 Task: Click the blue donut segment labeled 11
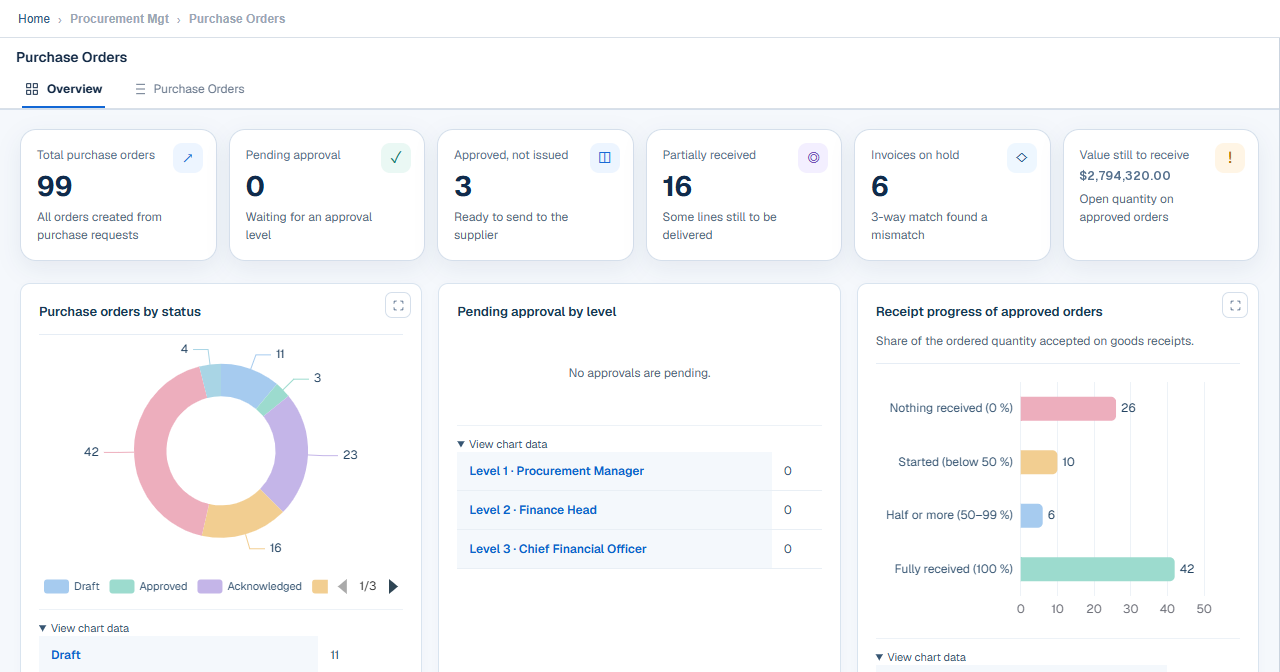[245, 383]
